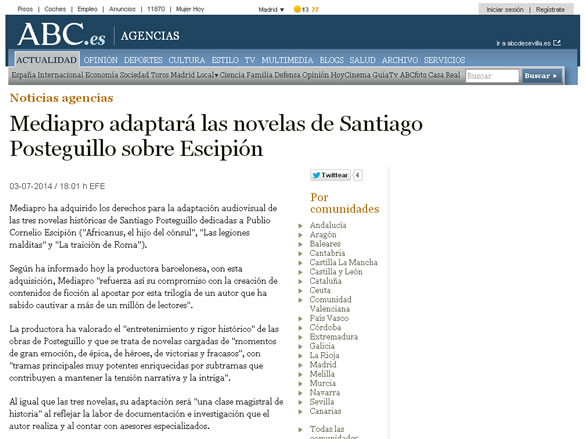Open Navarra community news
This screenshot has height=439, width=585.
pos(325,393)
